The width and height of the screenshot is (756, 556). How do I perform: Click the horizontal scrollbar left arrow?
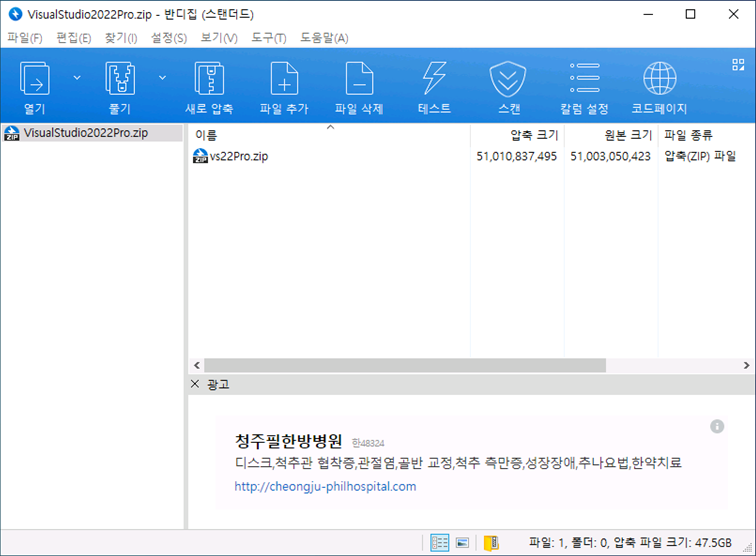tap(197, 365)
